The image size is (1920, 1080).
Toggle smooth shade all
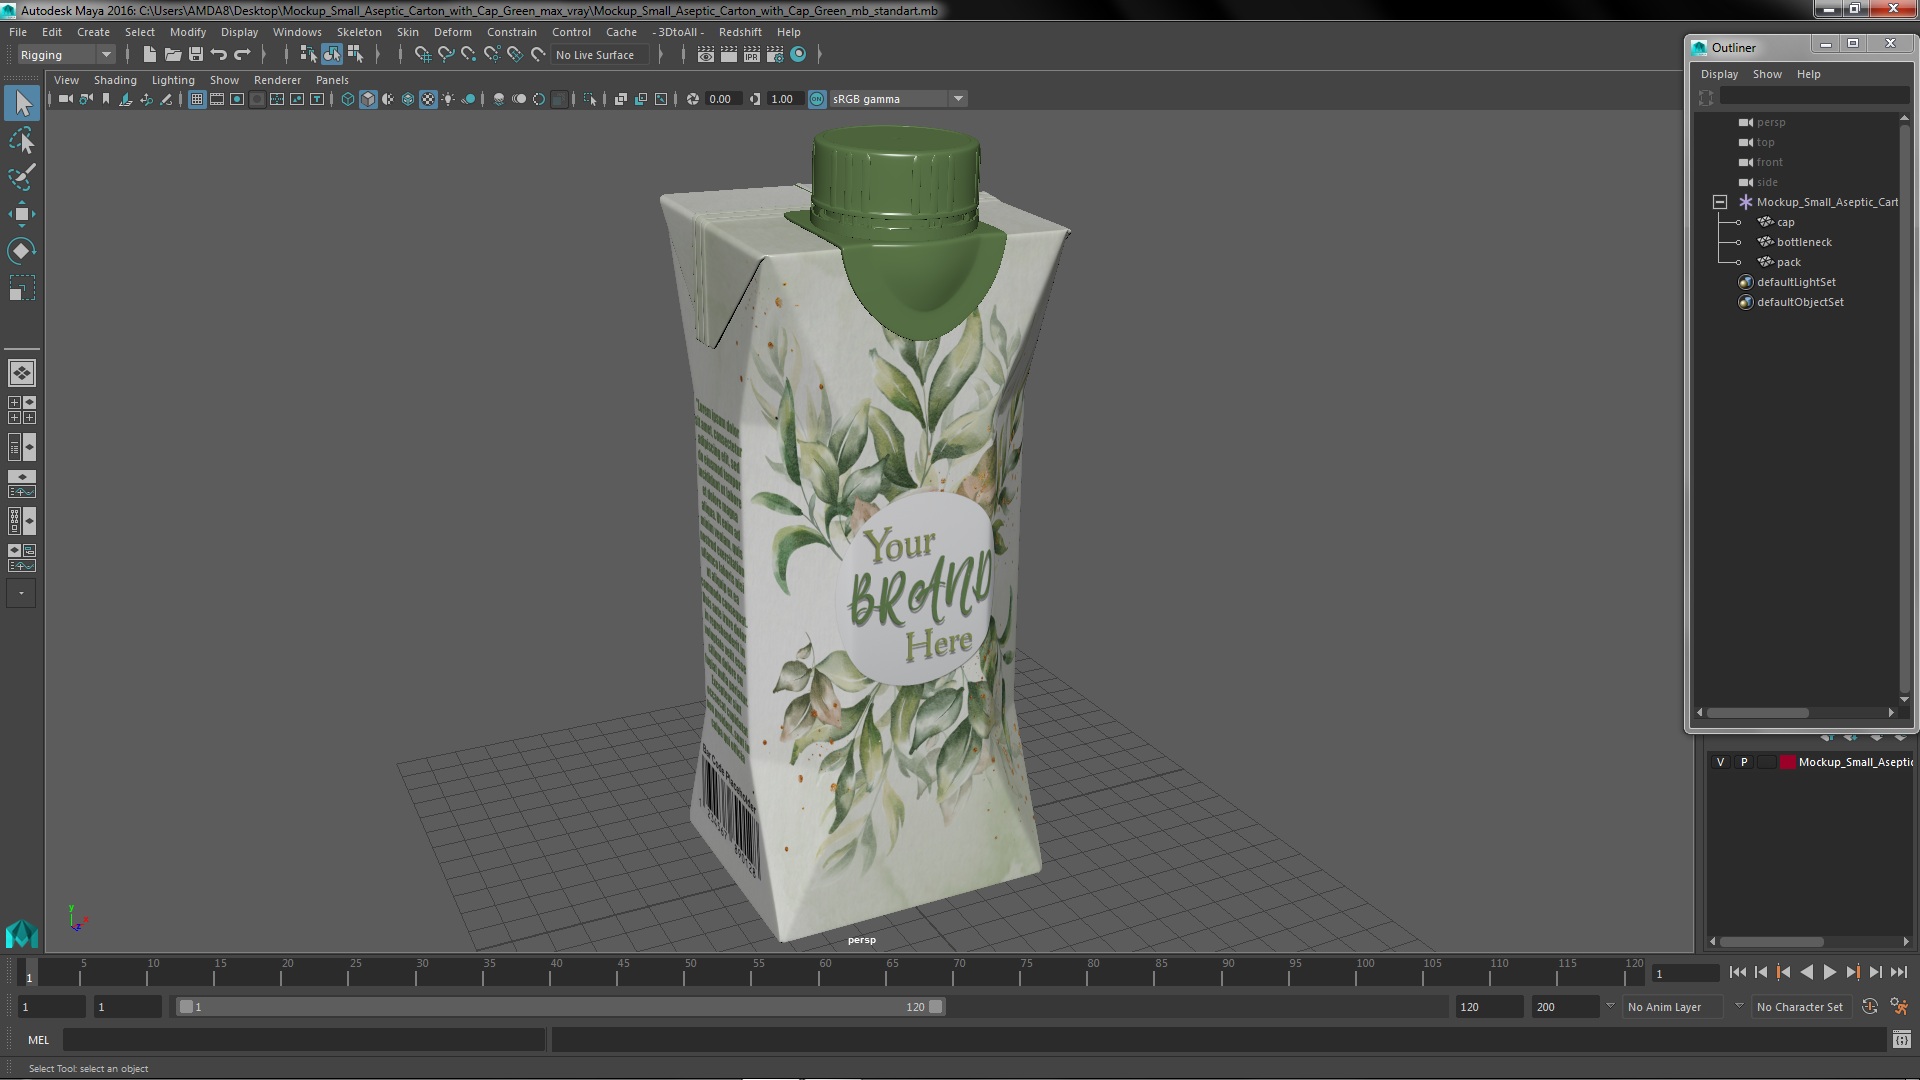coord(368,99)
